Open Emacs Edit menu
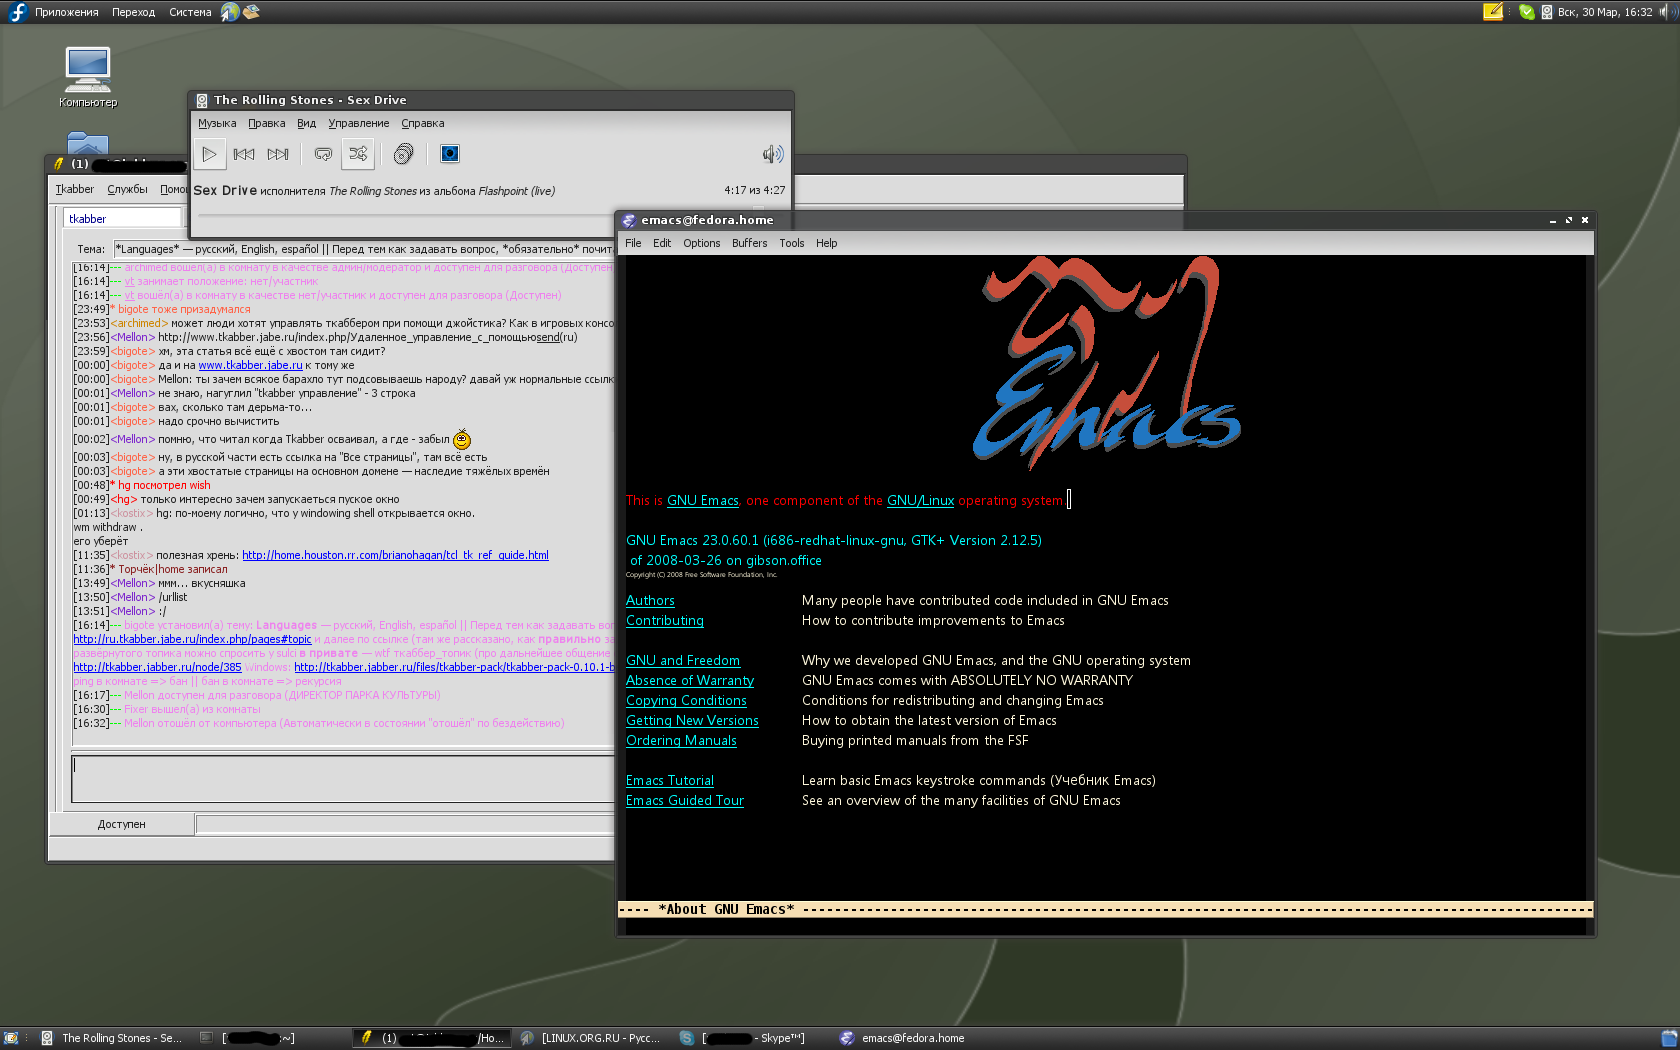The width and height of the screenshot is (1680, 1050). click(x=662, y=243)
